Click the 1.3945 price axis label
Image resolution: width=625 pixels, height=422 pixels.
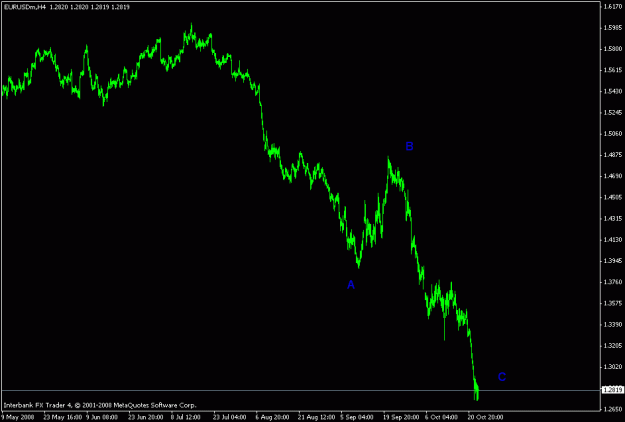click(613, 261)
